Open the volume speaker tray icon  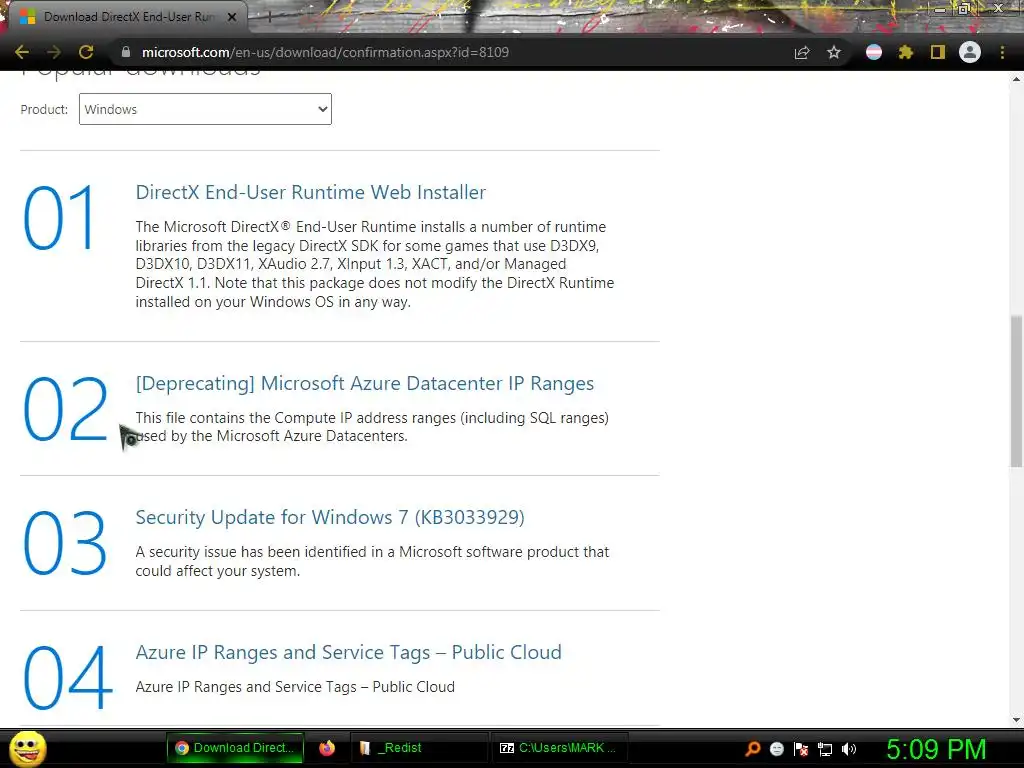pyautogui.click(x=849, y=749)
